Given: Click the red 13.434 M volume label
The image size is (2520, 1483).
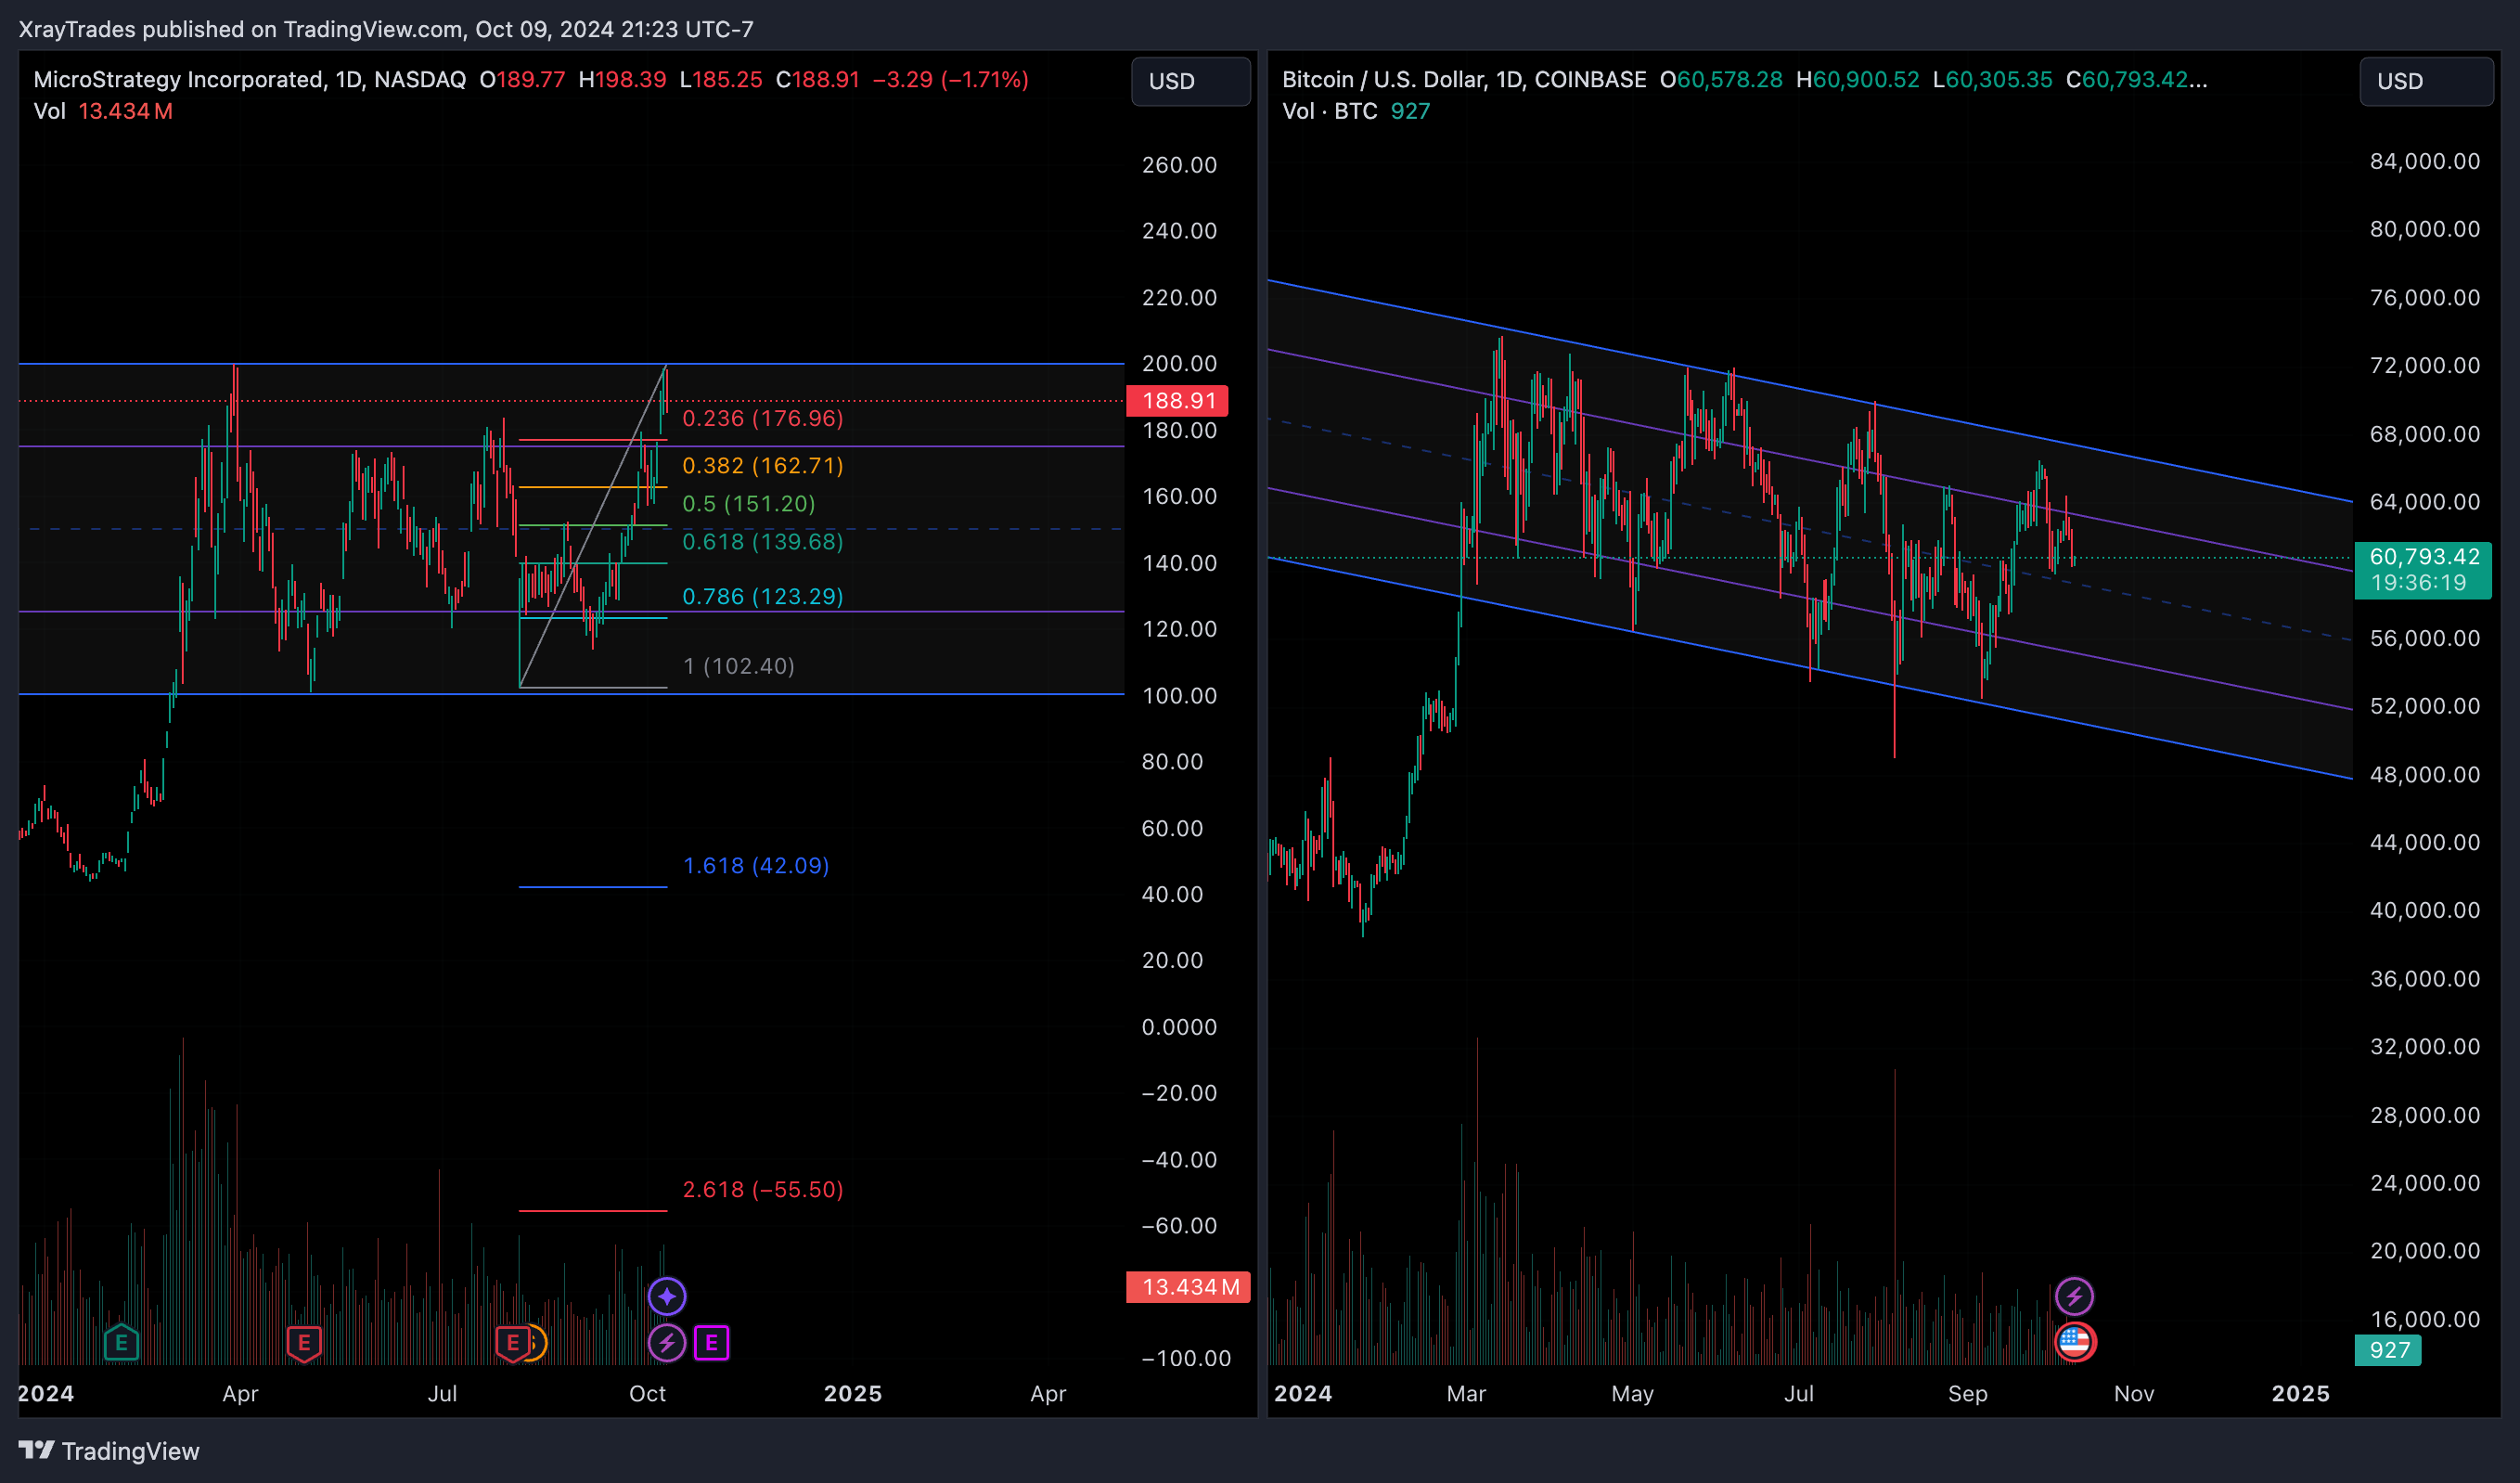Looking at the screenshot, I should [x=1188, y=1287].
